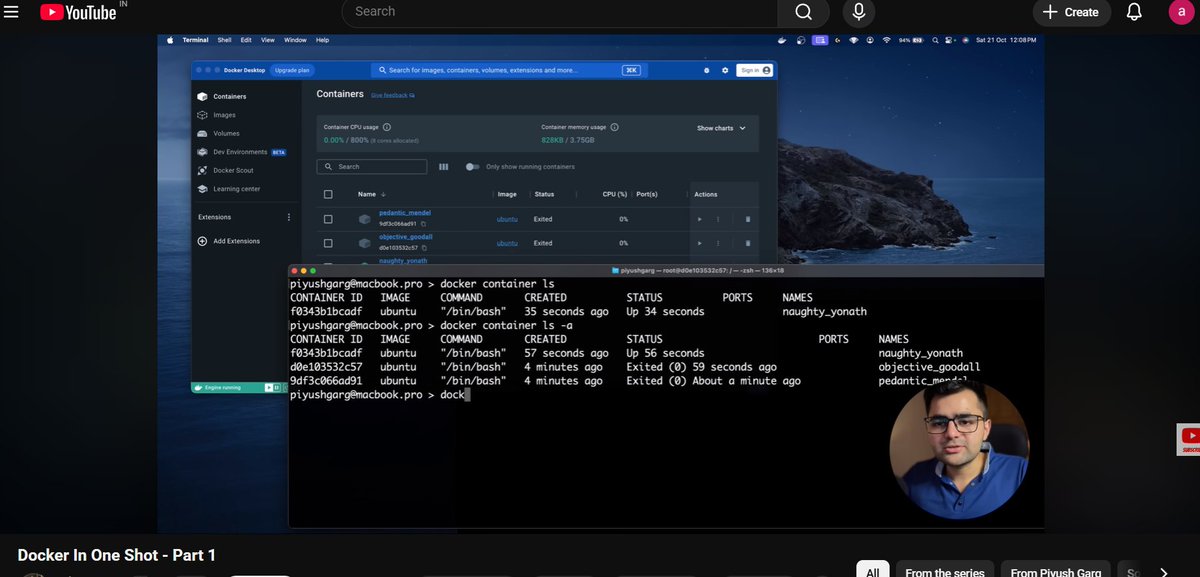1200x577 pixels.
Task: Open Spotlight search in macOS menu bar
Action: (x=934, y=40)
